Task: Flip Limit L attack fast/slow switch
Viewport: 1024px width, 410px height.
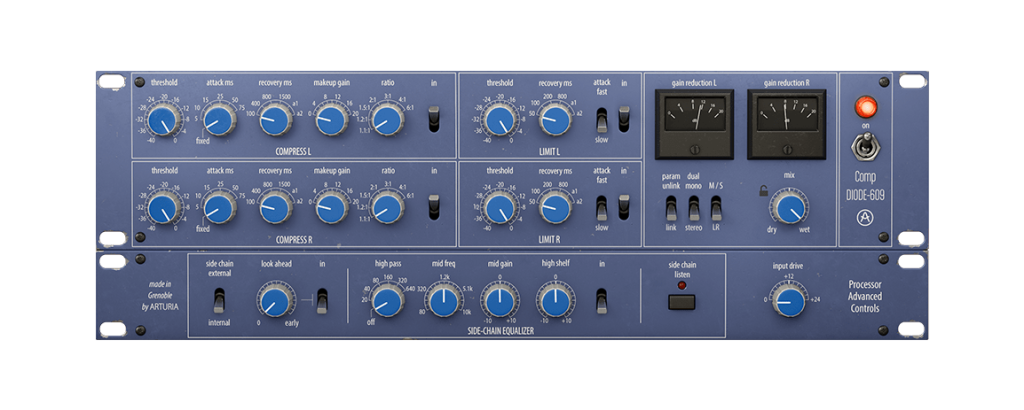Action: click(601, 120)
